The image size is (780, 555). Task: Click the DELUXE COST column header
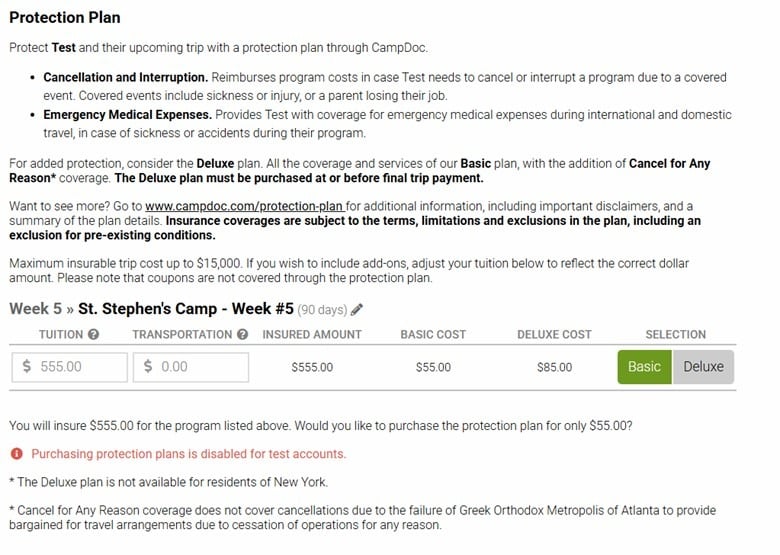point(554,335)
